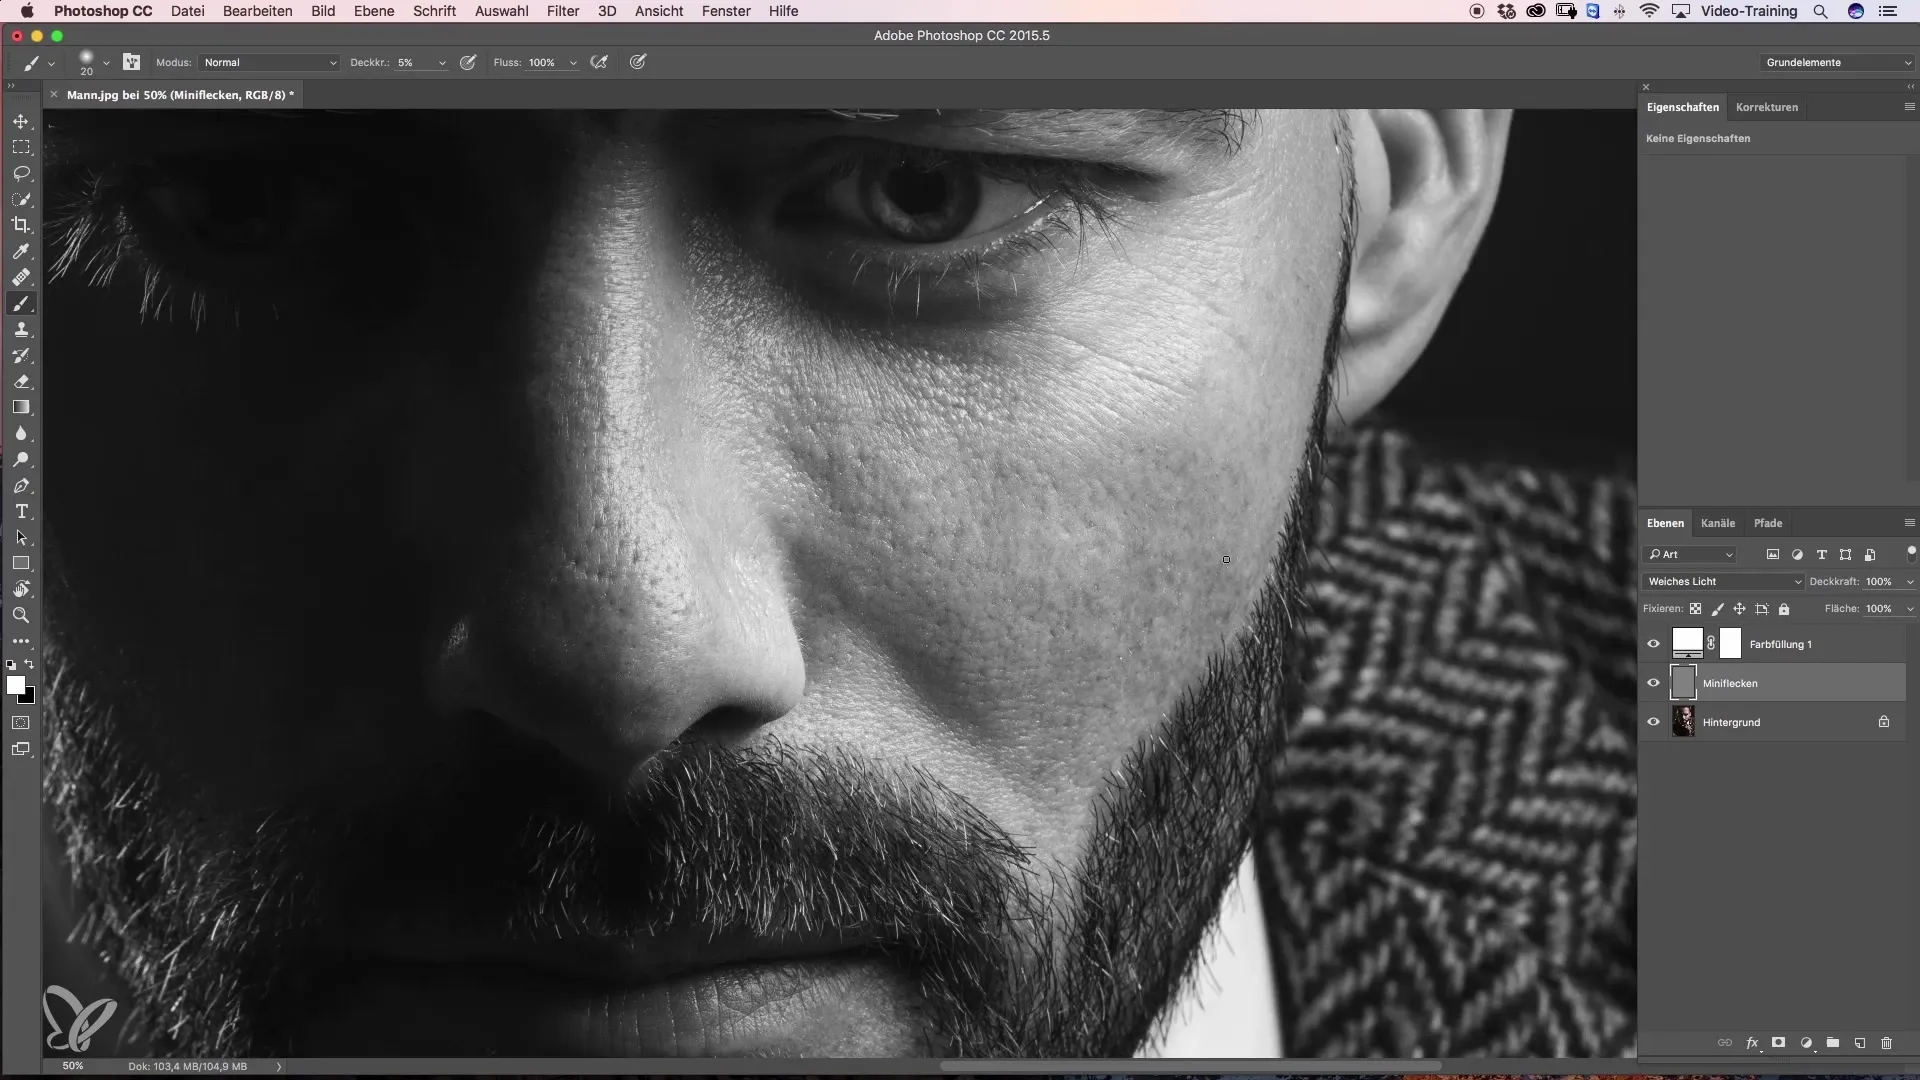Click the zoom level field showing 50%
1920x1080 pixels.
[x=73, y=1066]
